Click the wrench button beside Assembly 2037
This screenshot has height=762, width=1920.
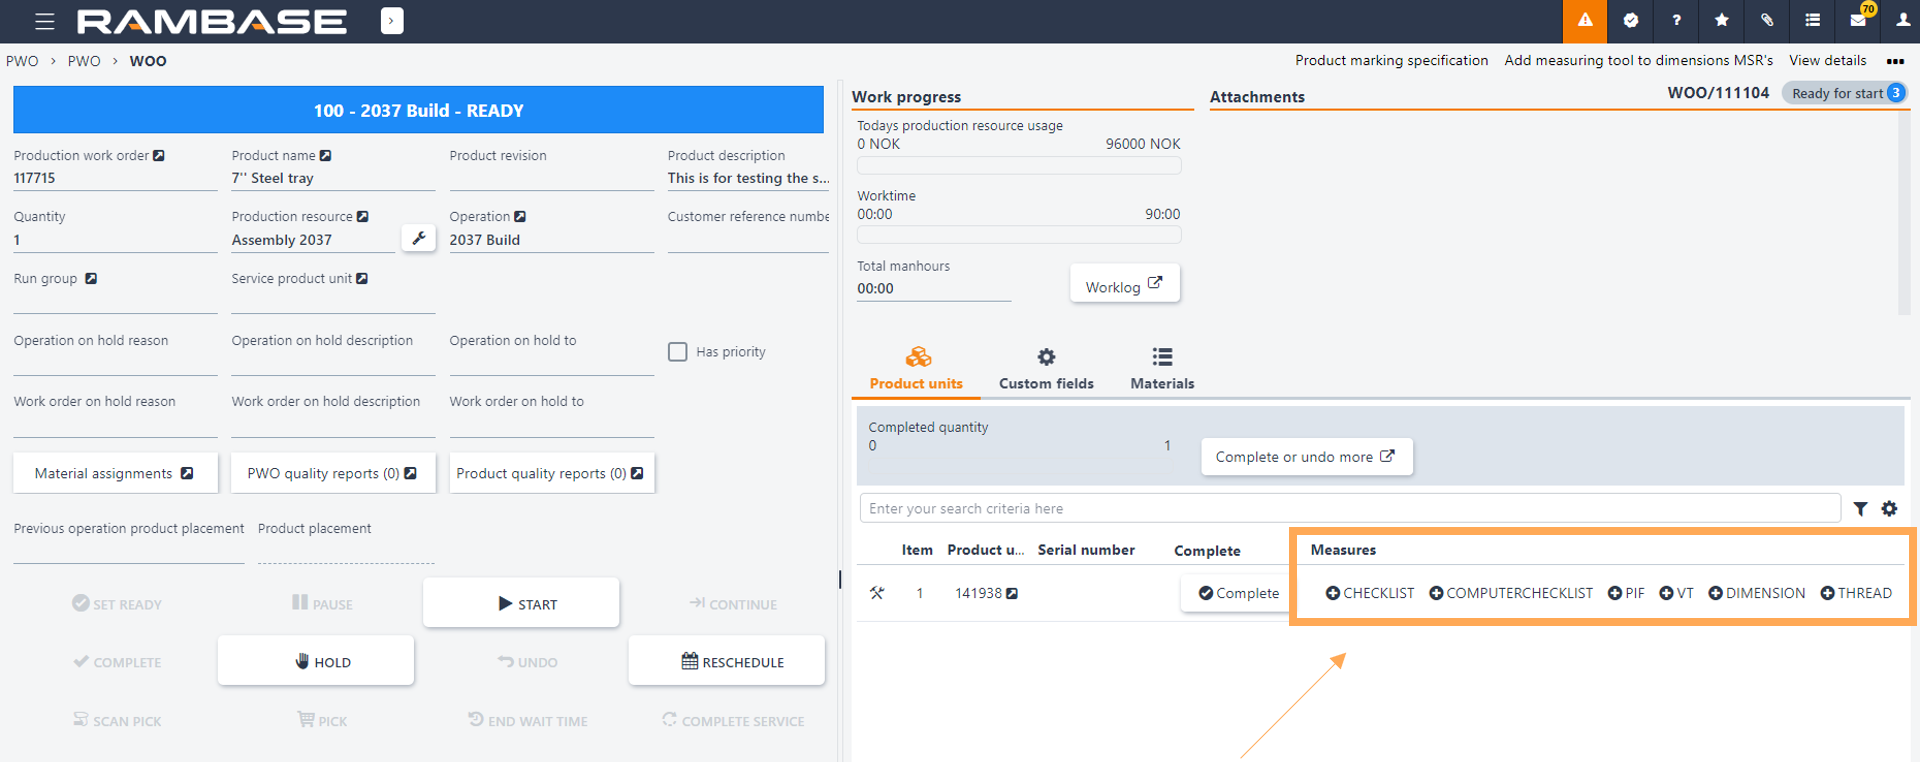point(419,238)
